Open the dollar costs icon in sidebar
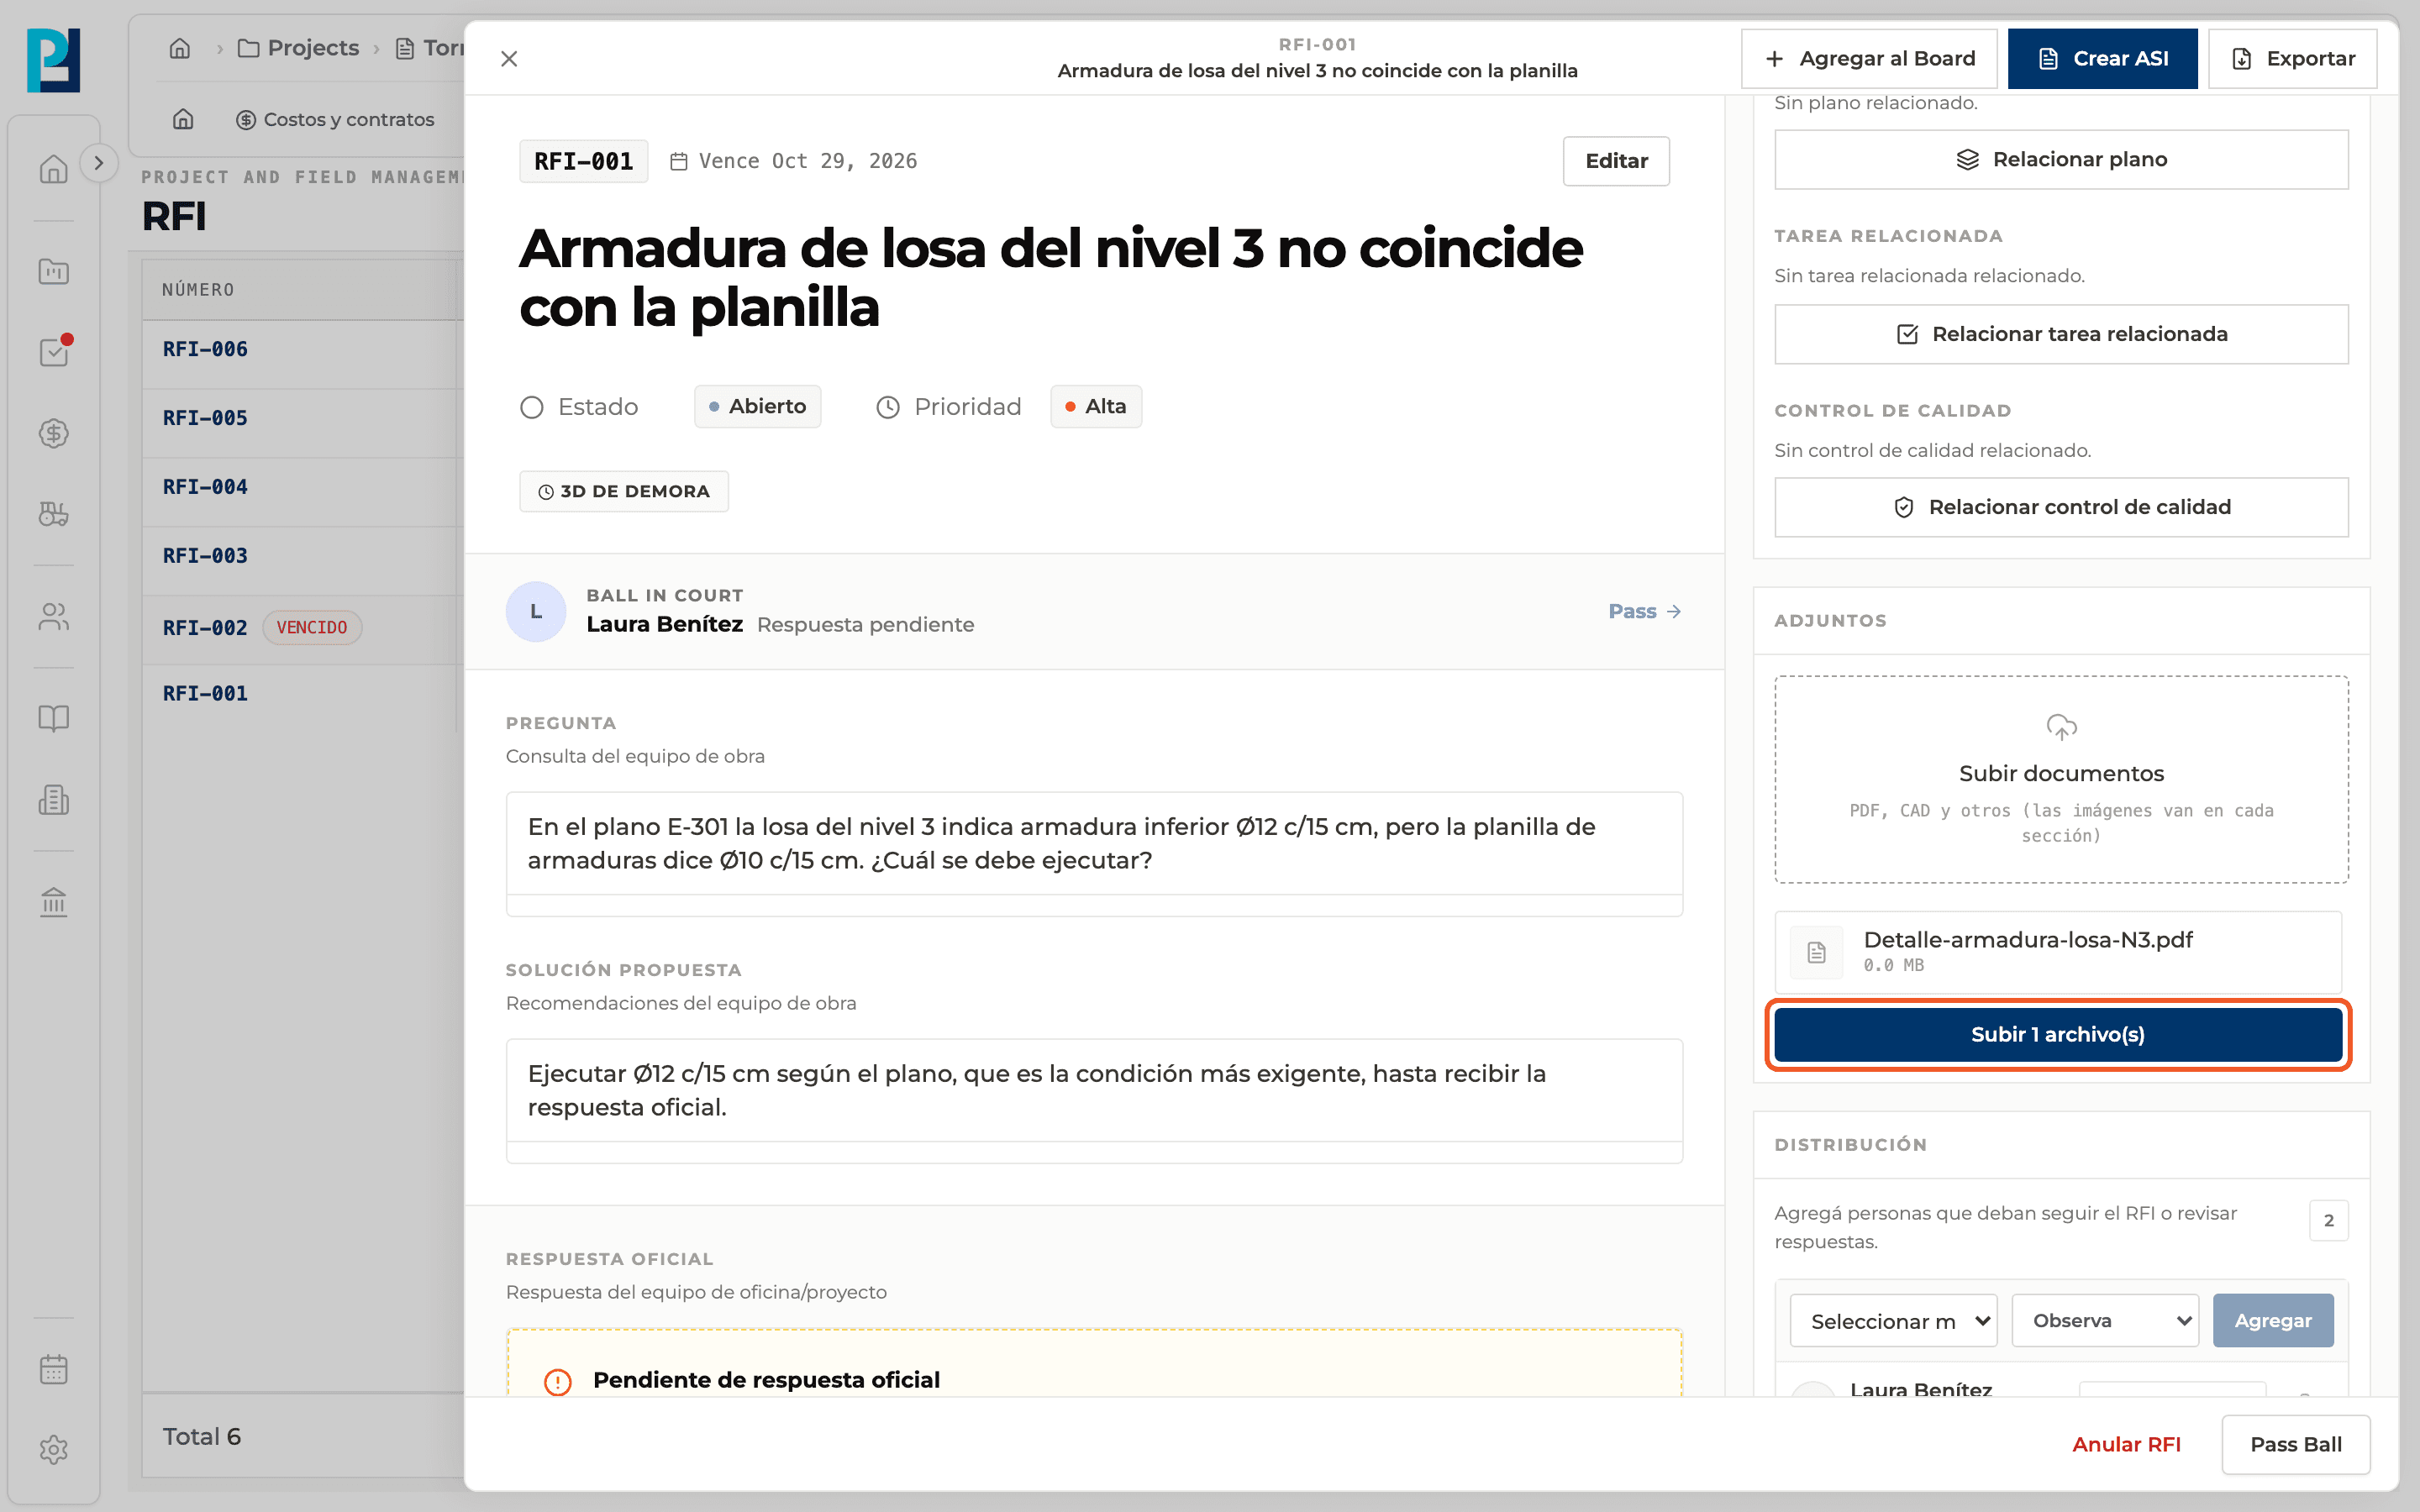Screen dimensions: 2420x1512 pos(54,433)
